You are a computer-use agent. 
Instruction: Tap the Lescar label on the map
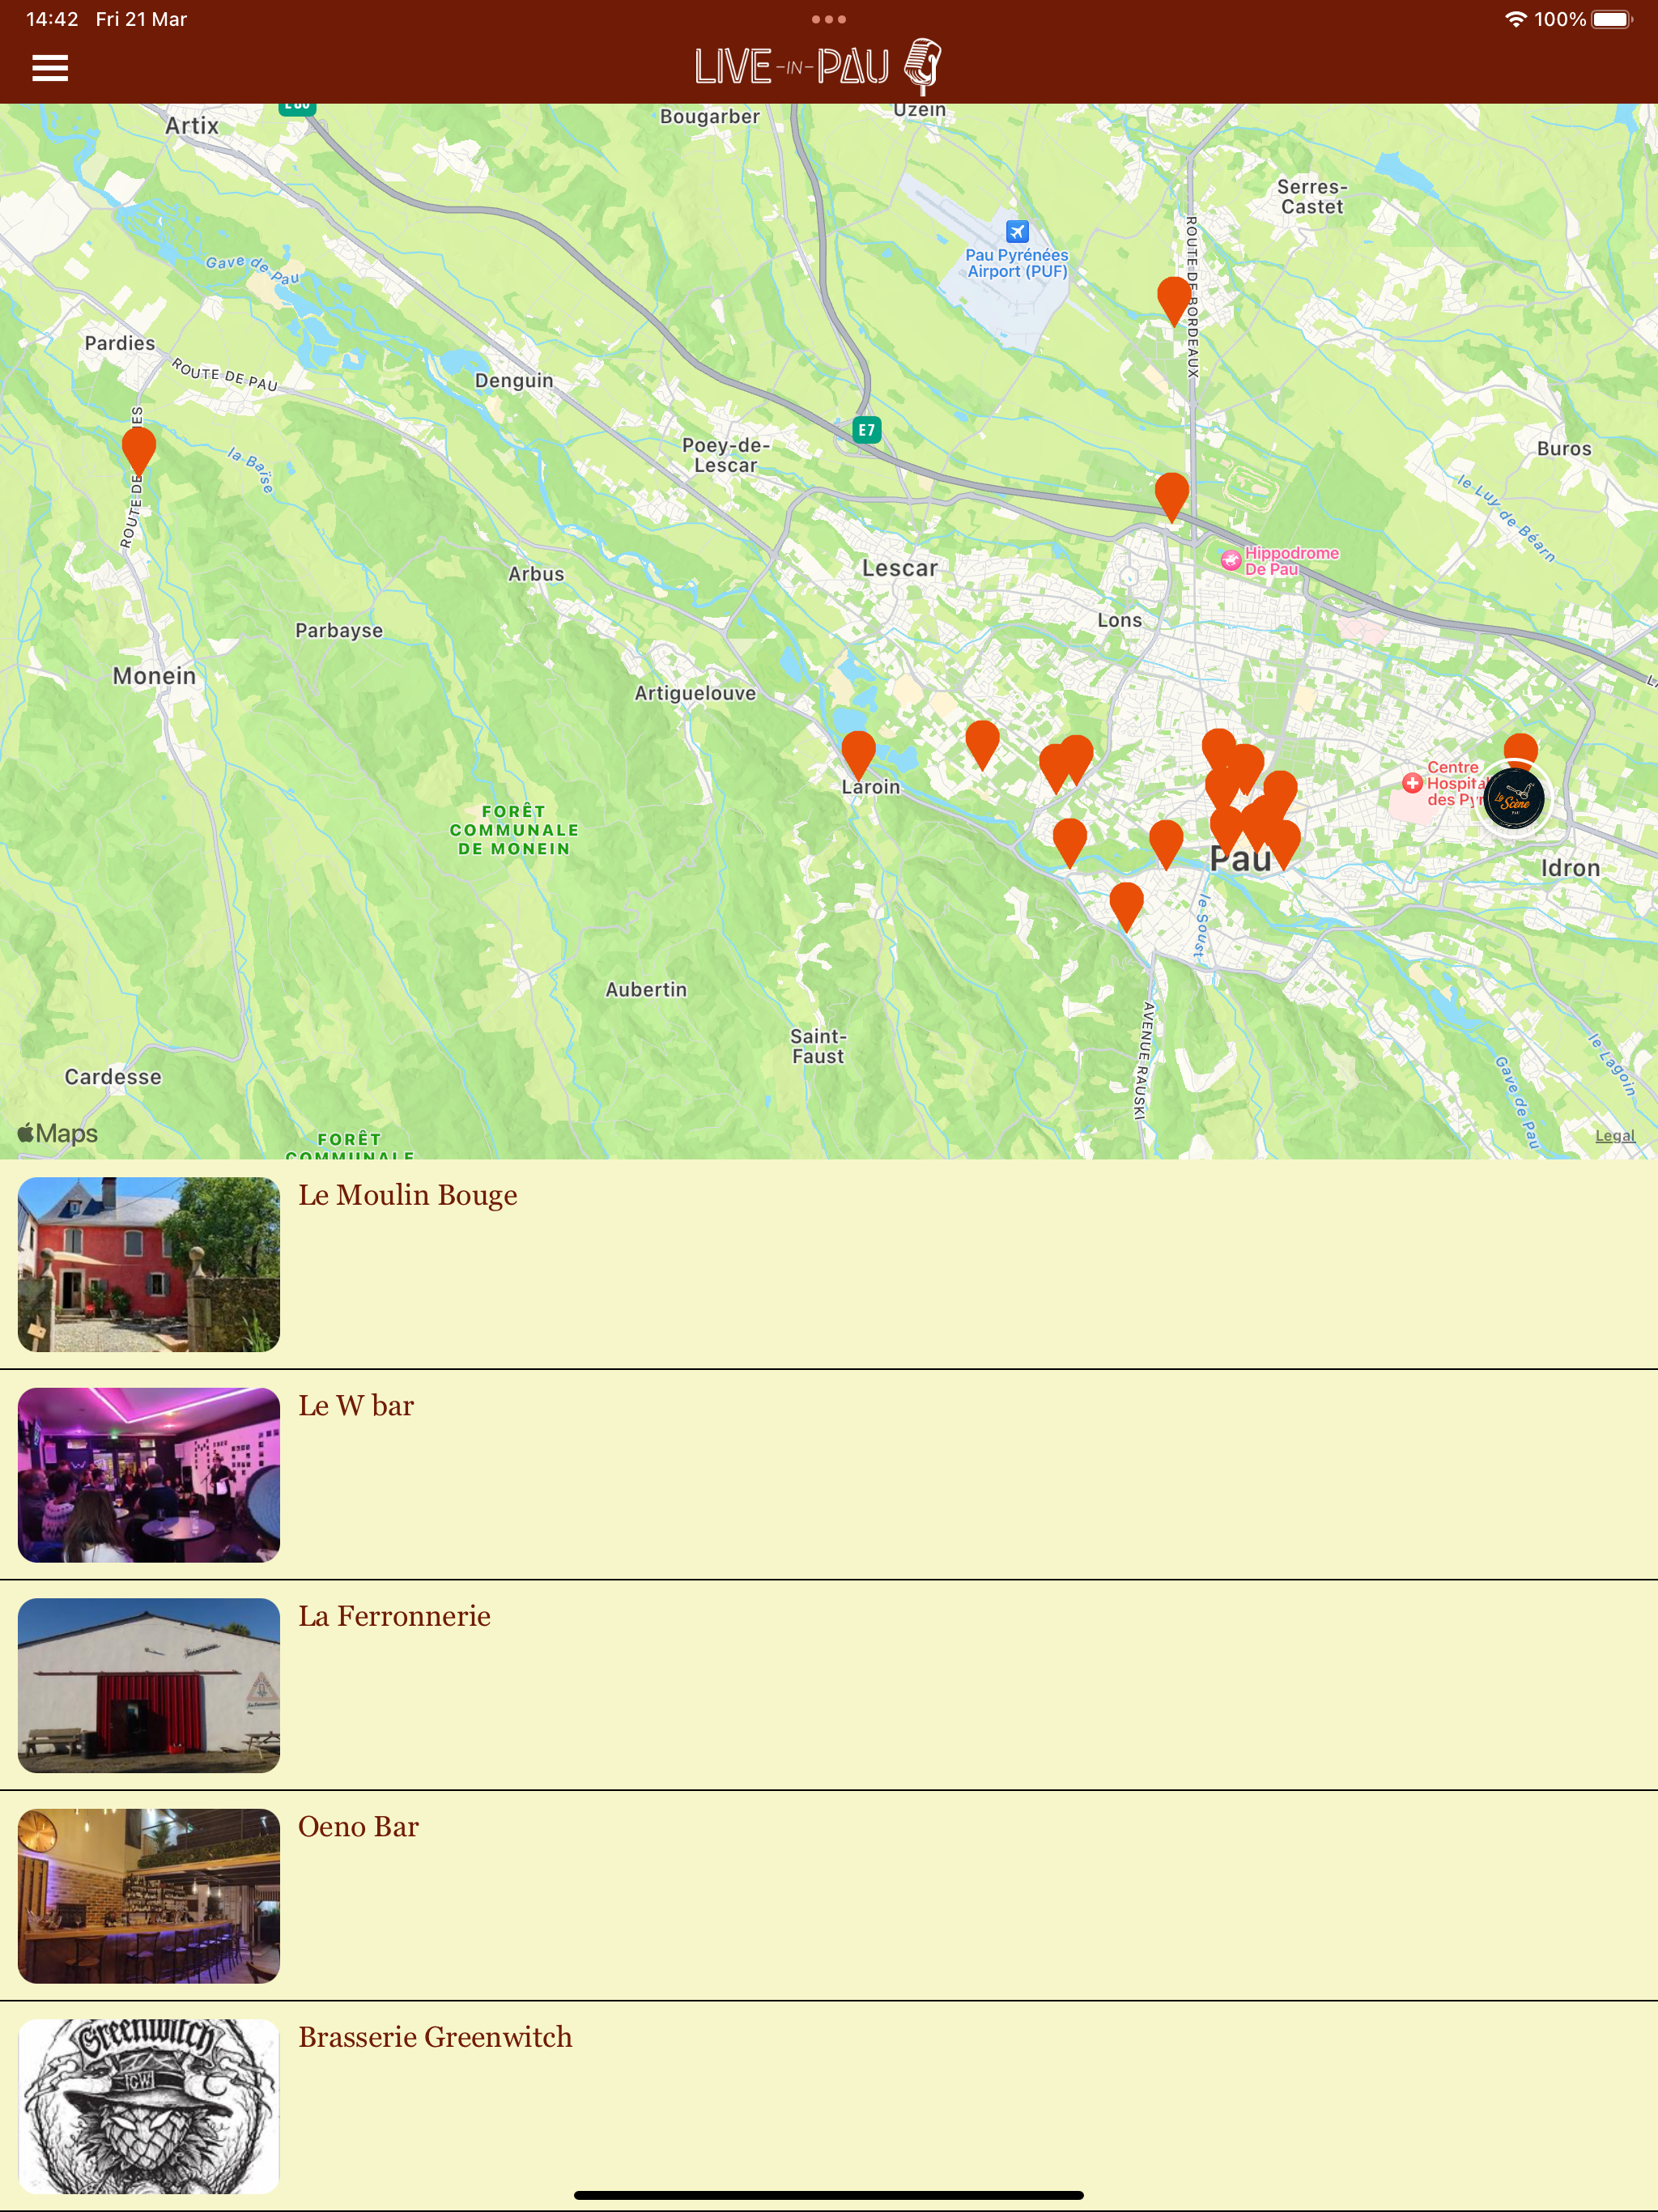click(900, 568)
